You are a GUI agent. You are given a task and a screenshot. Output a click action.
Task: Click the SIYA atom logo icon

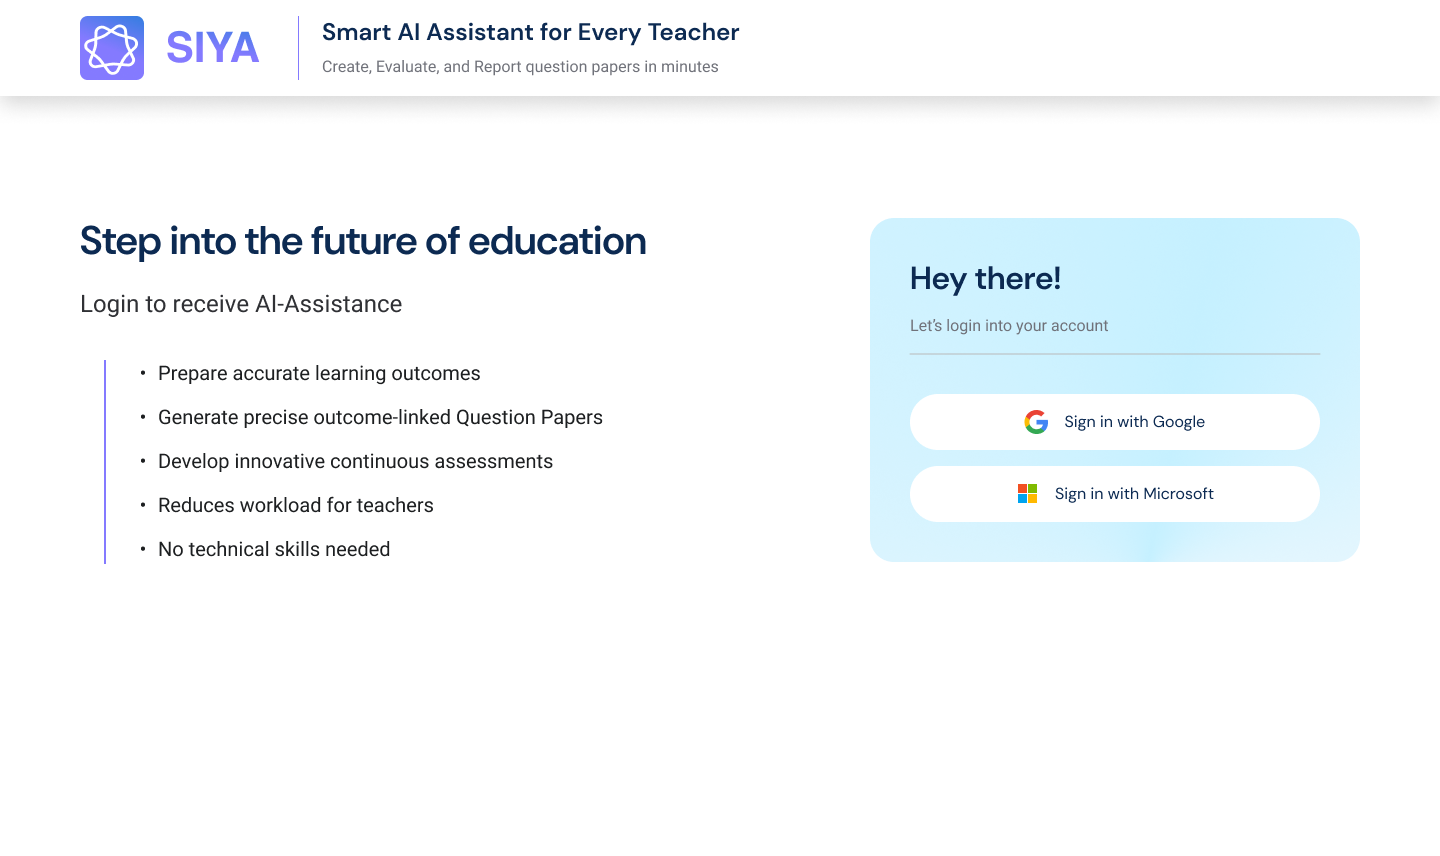(112, 48)
